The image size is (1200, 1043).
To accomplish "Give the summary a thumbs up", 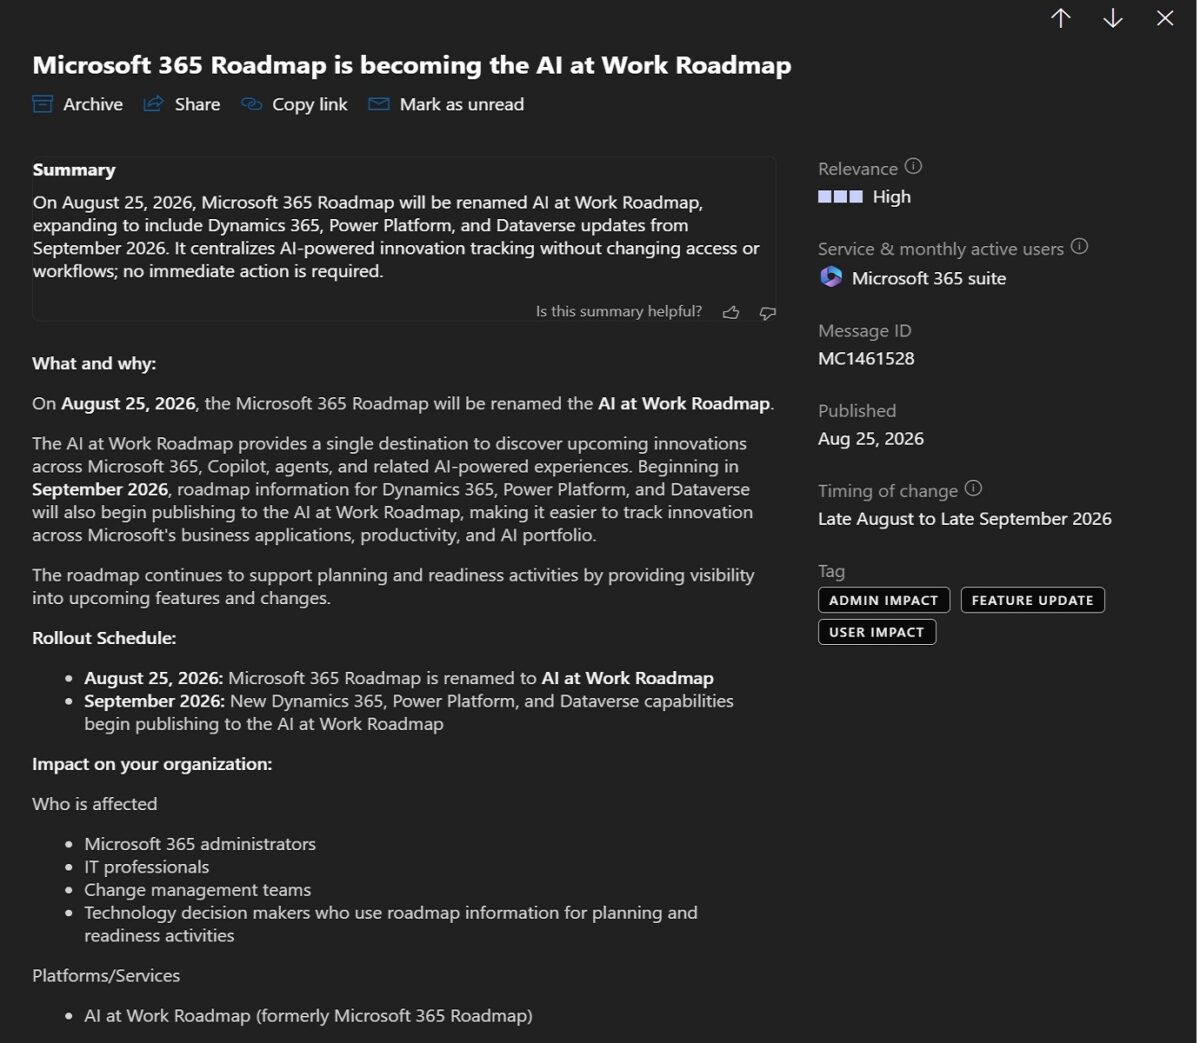I will pyautogui.click(x=731, y=312).
